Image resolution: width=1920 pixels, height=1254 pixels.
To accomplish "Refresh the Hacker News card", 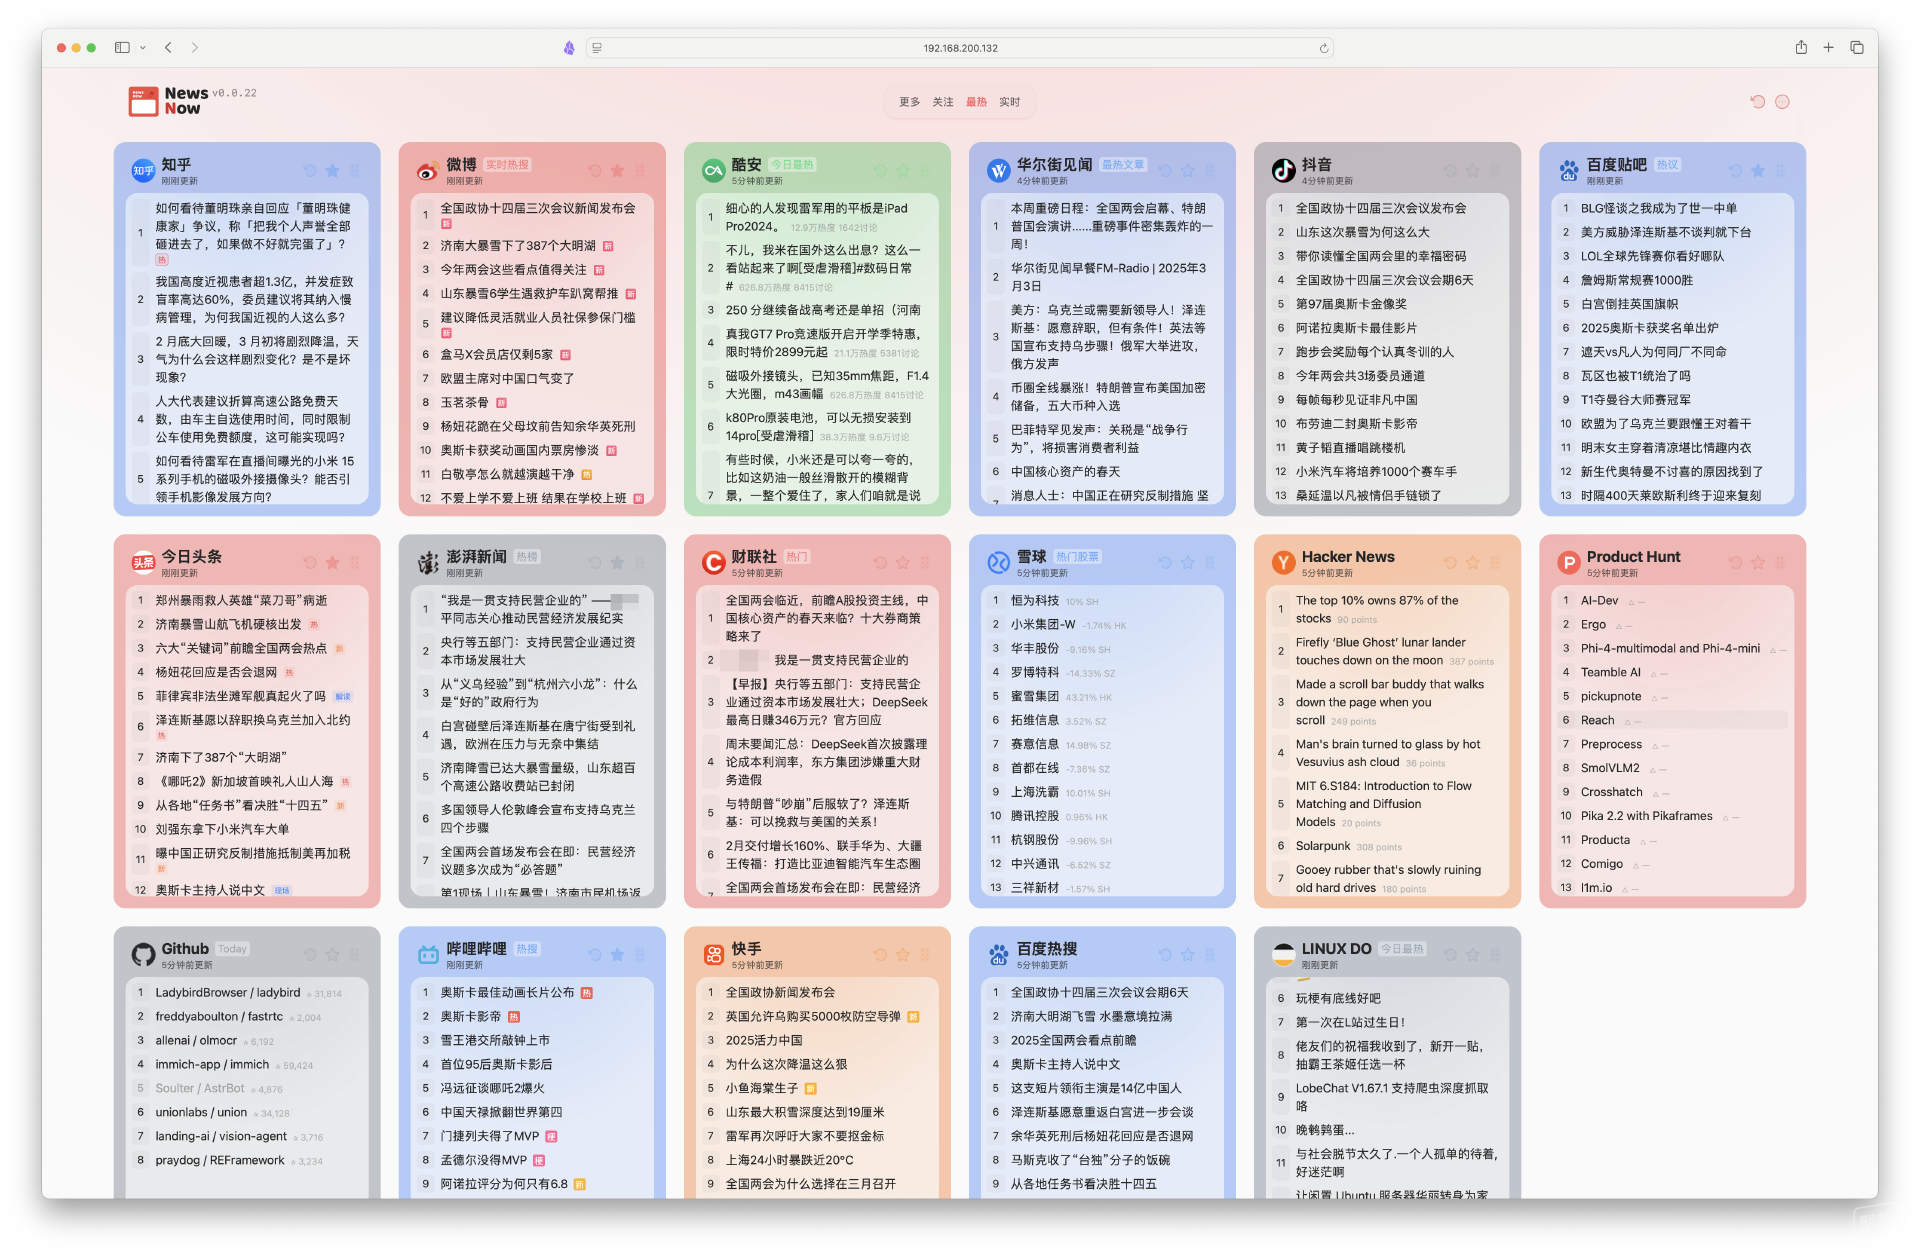I will 1450,563.
